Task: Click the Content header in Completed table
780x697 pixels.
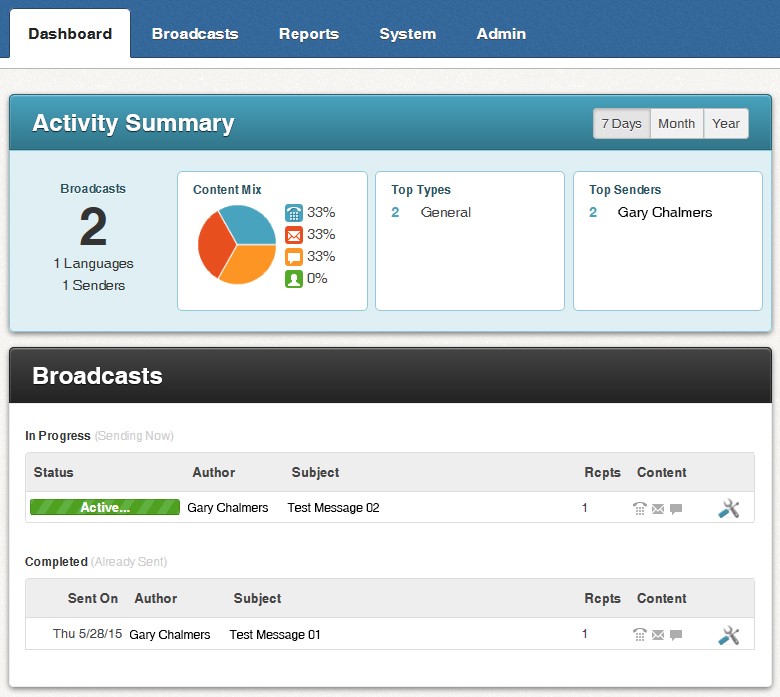Action: point(662,598)
